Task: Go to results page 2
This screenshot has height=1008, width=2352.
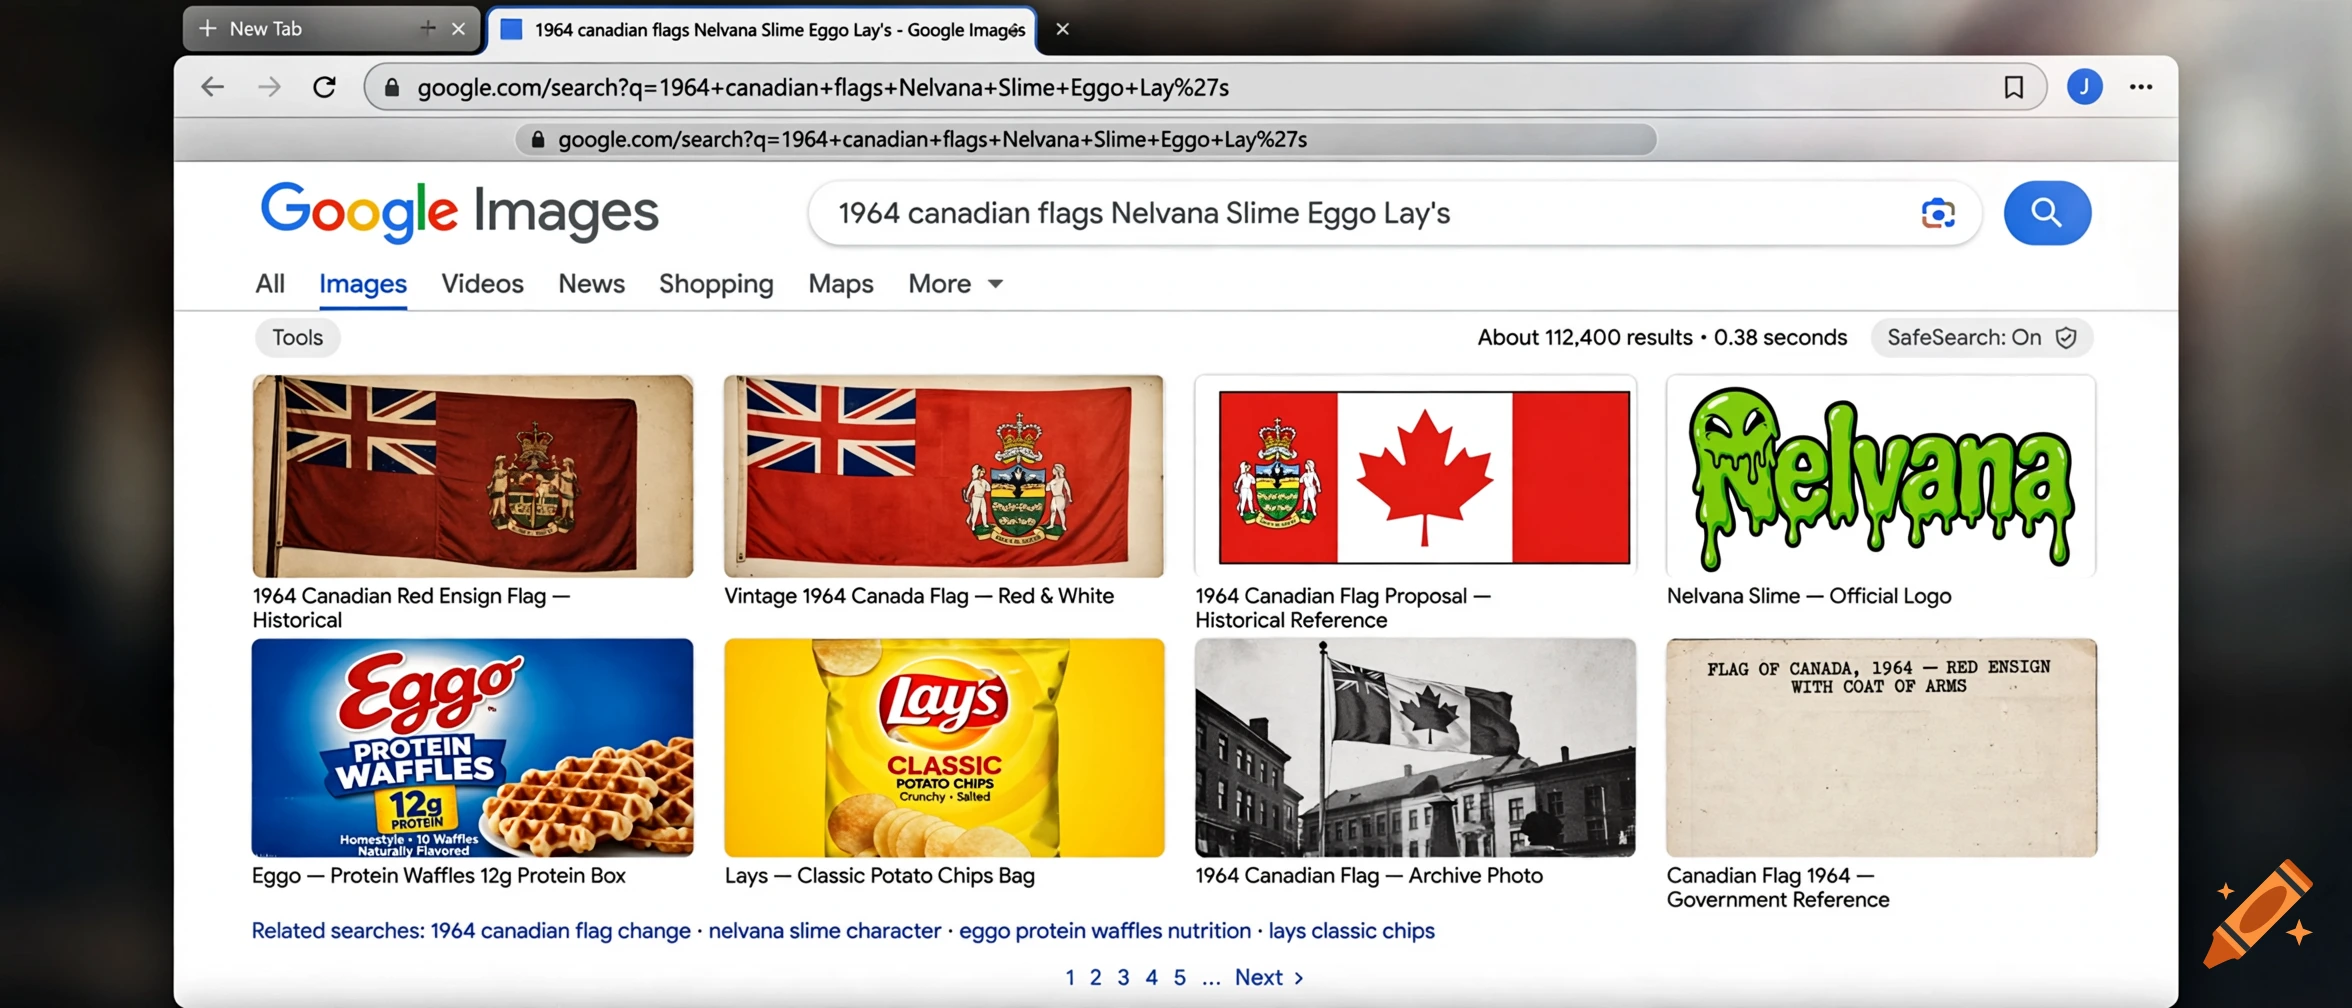Action: (1095, 977)
